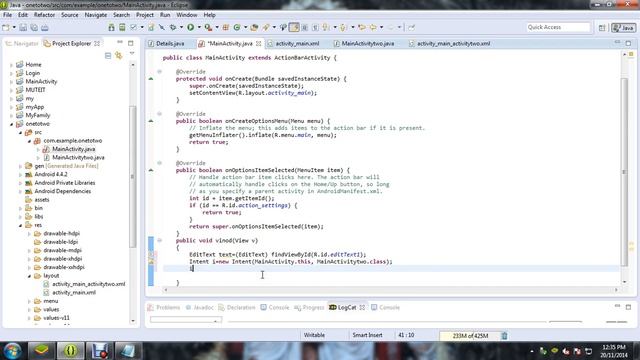Screen dimensions: 640x360
Task: Open Project Explorer view menu arrow
Action: (x=132, y=54)
